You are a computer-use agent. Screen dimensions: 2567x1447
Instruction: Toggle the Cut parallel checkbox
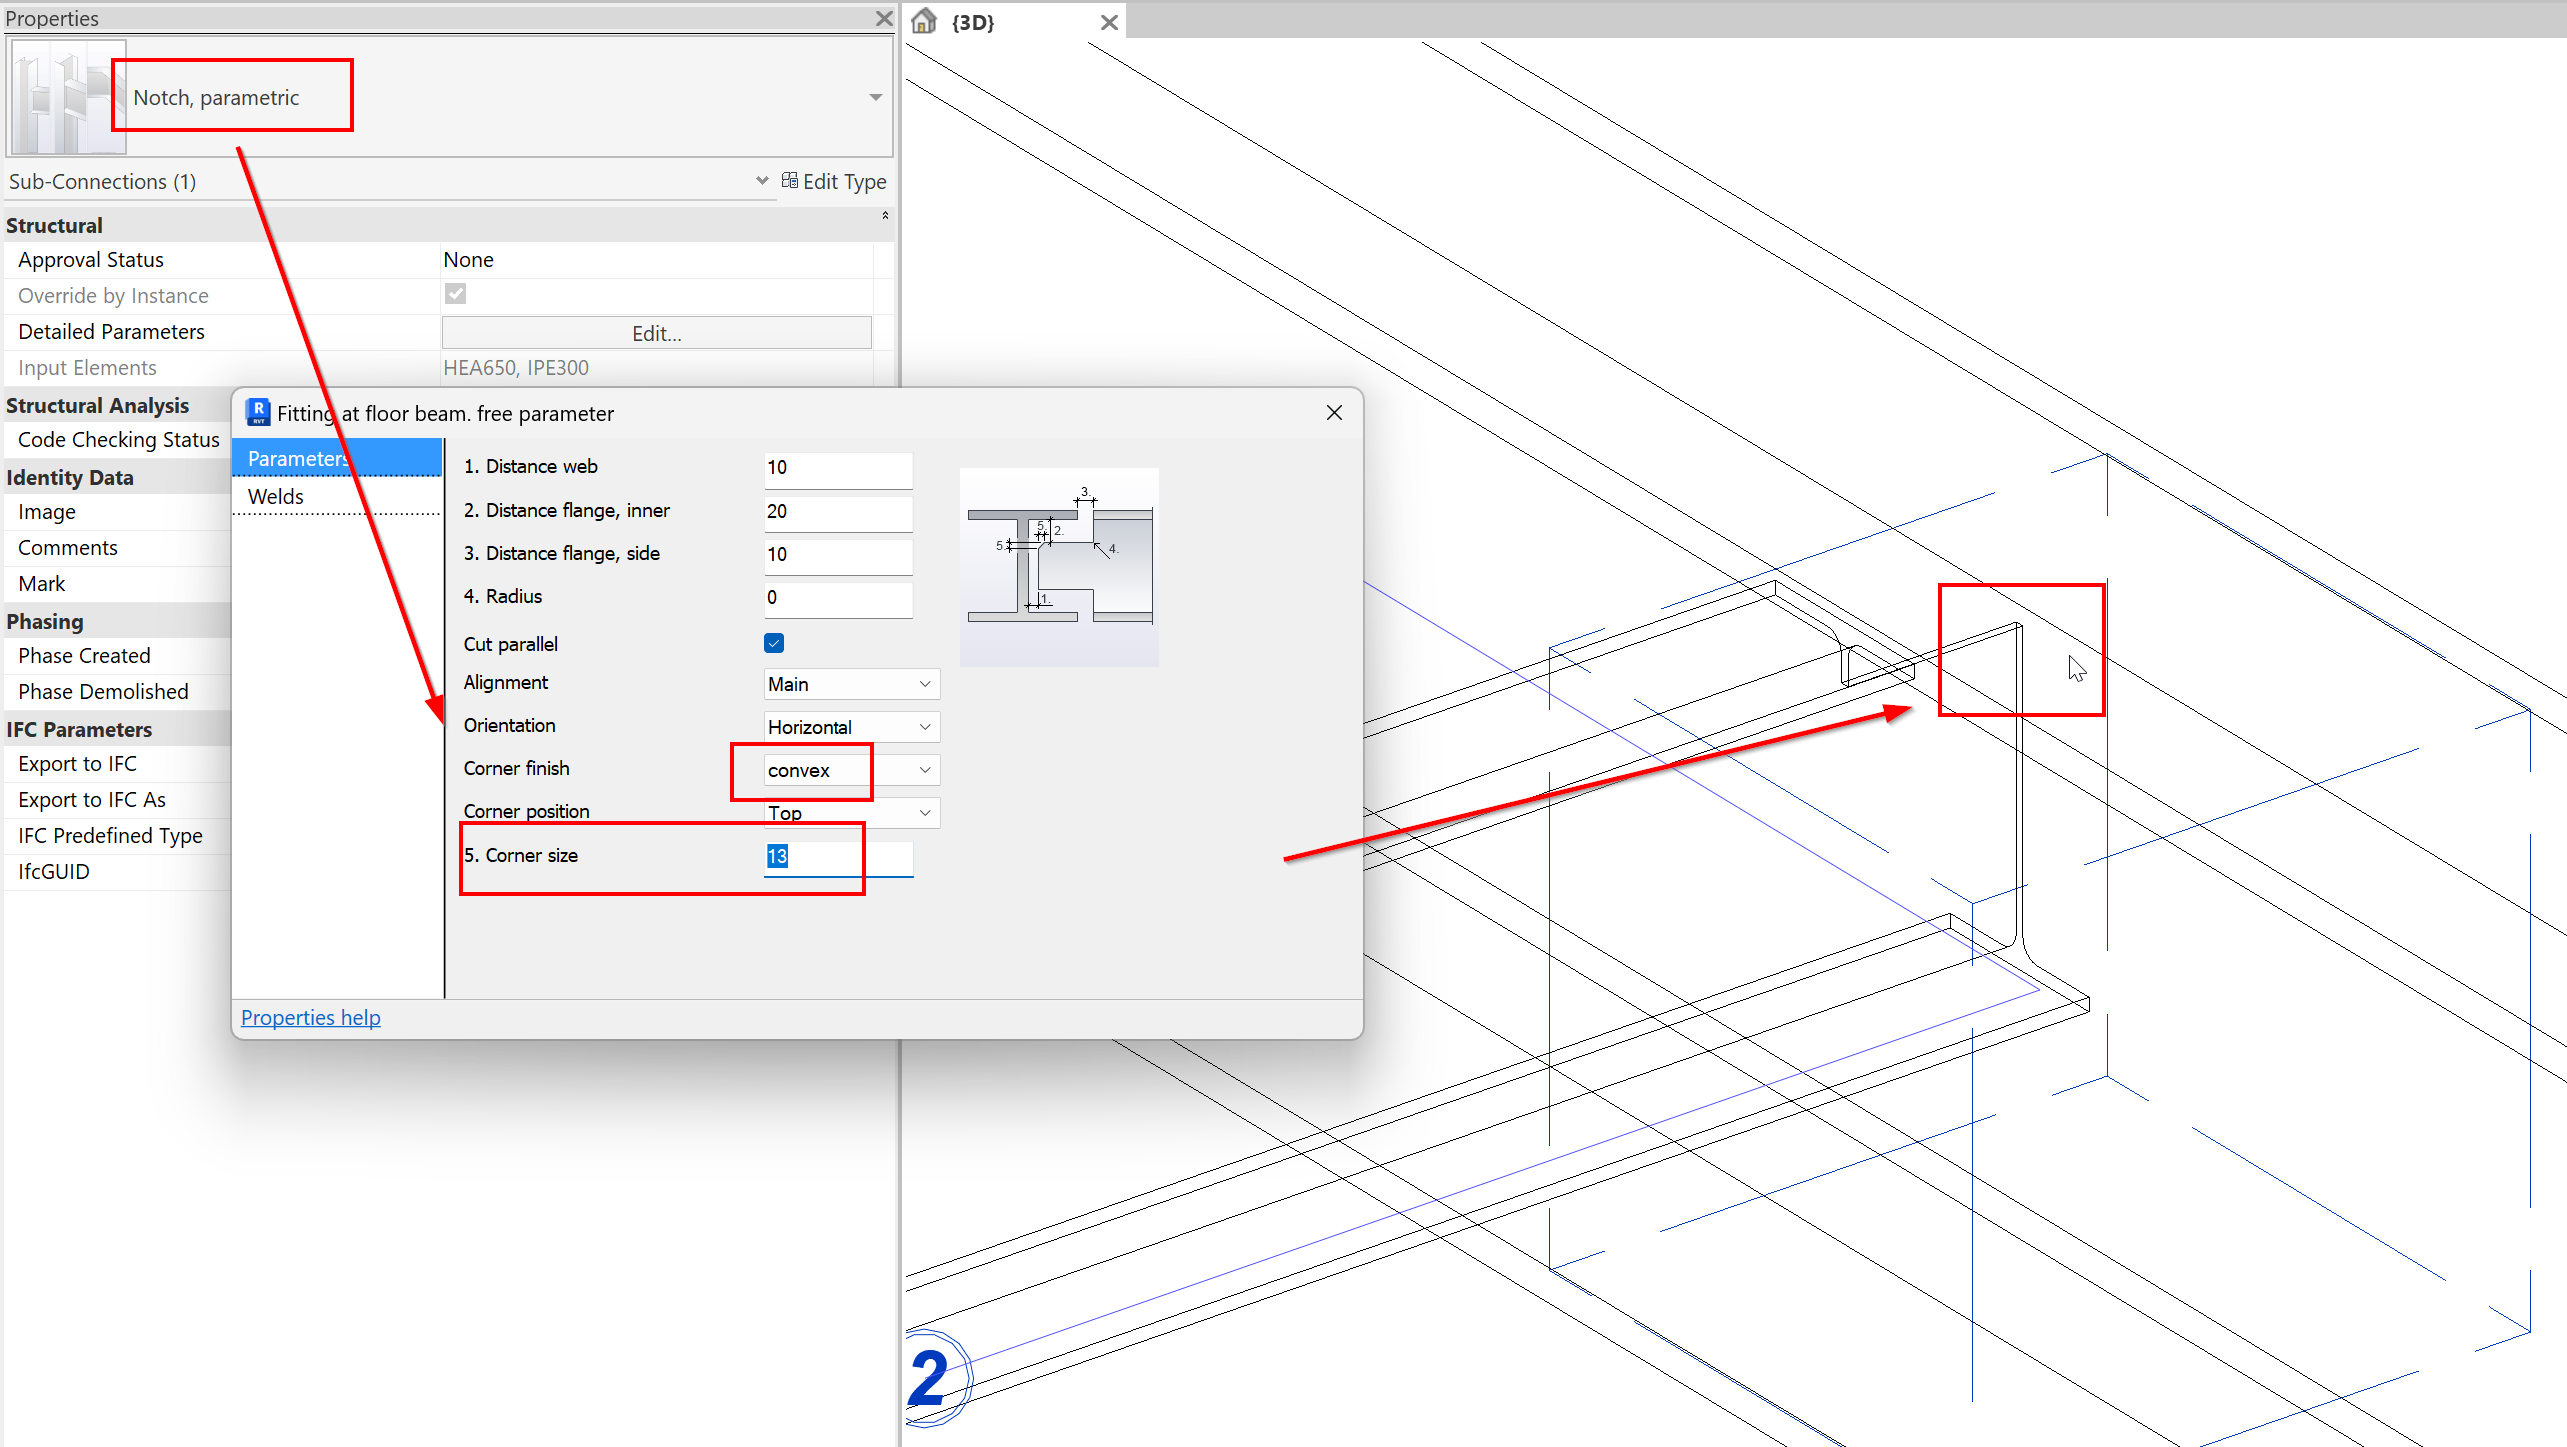[x=774, y=643]
